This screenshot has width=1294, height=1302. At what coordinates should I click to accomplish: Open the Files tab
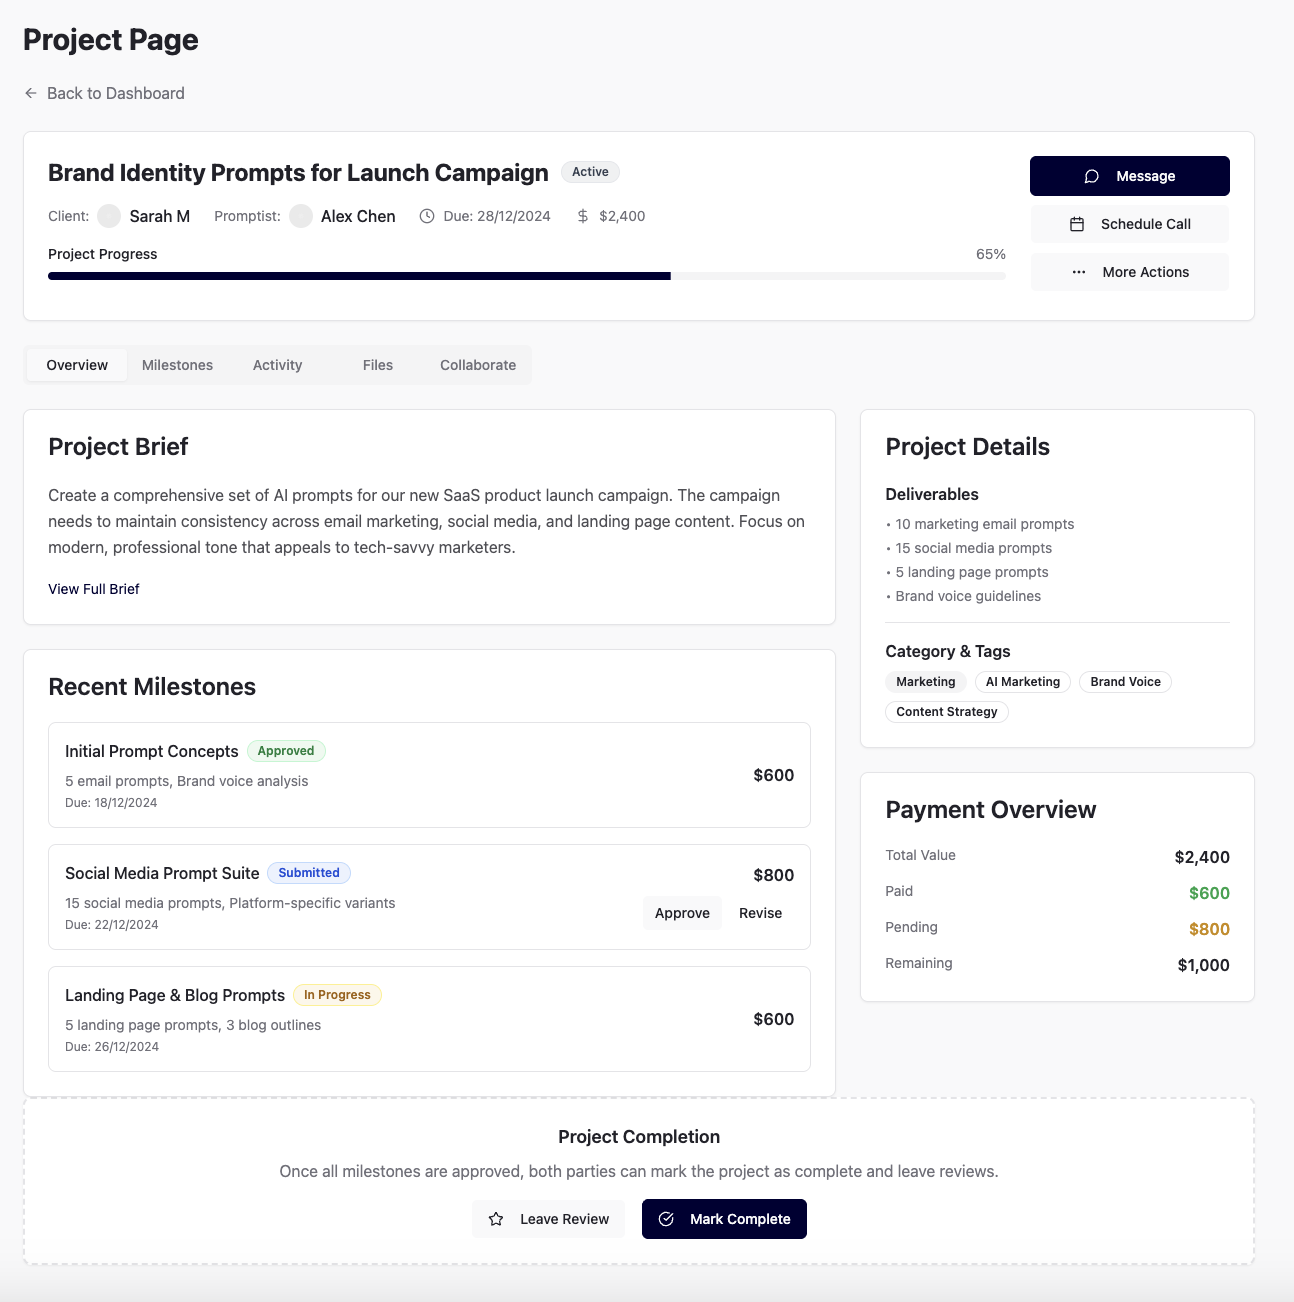pyautogui.click(x=377, y=365)
